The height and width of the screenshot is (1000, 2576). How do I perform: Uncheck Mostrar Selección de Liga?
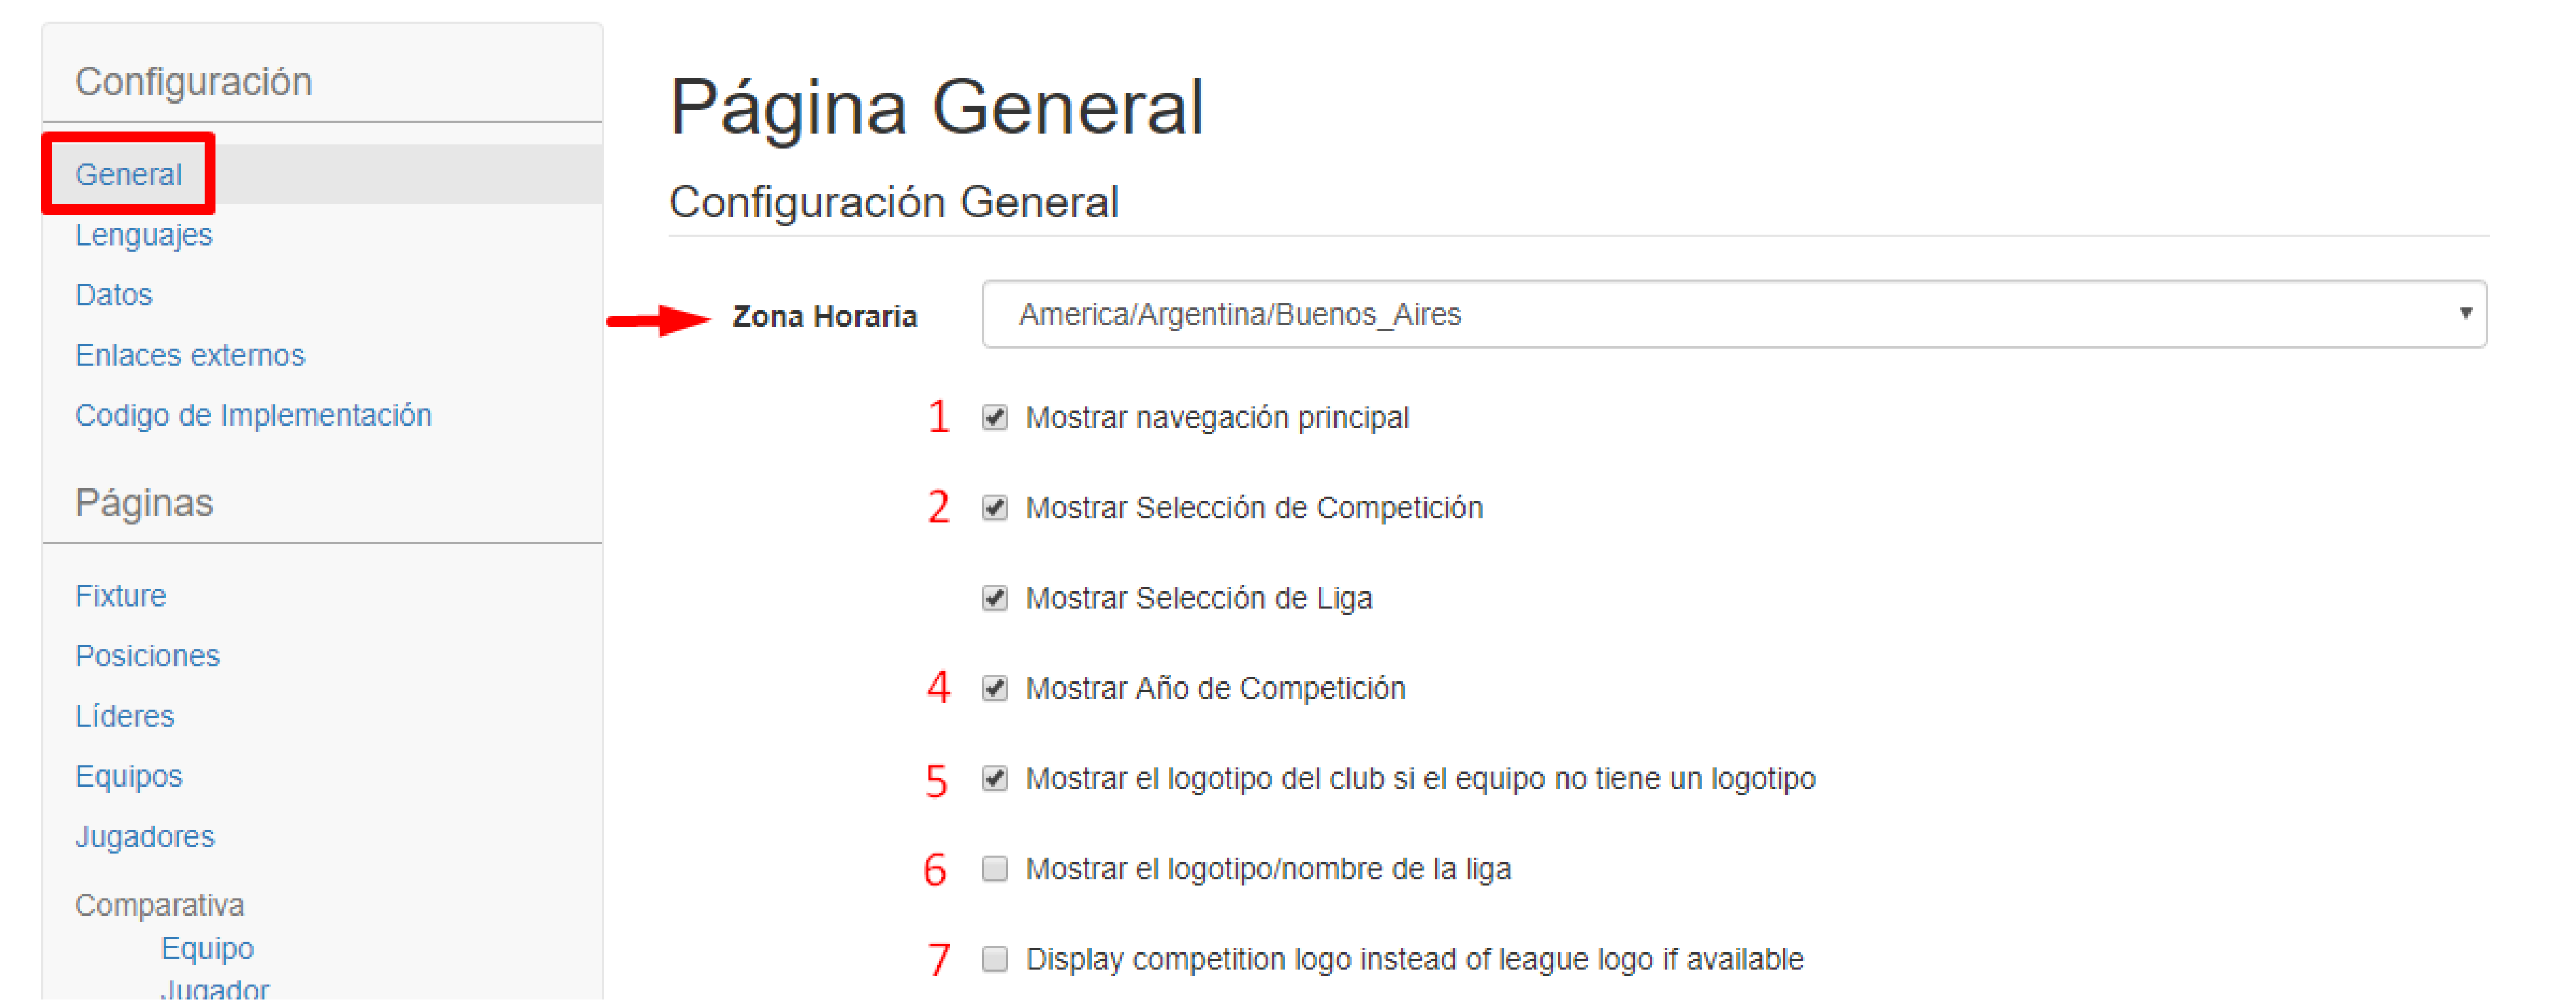pyautogui.click(x=994, y=598)
